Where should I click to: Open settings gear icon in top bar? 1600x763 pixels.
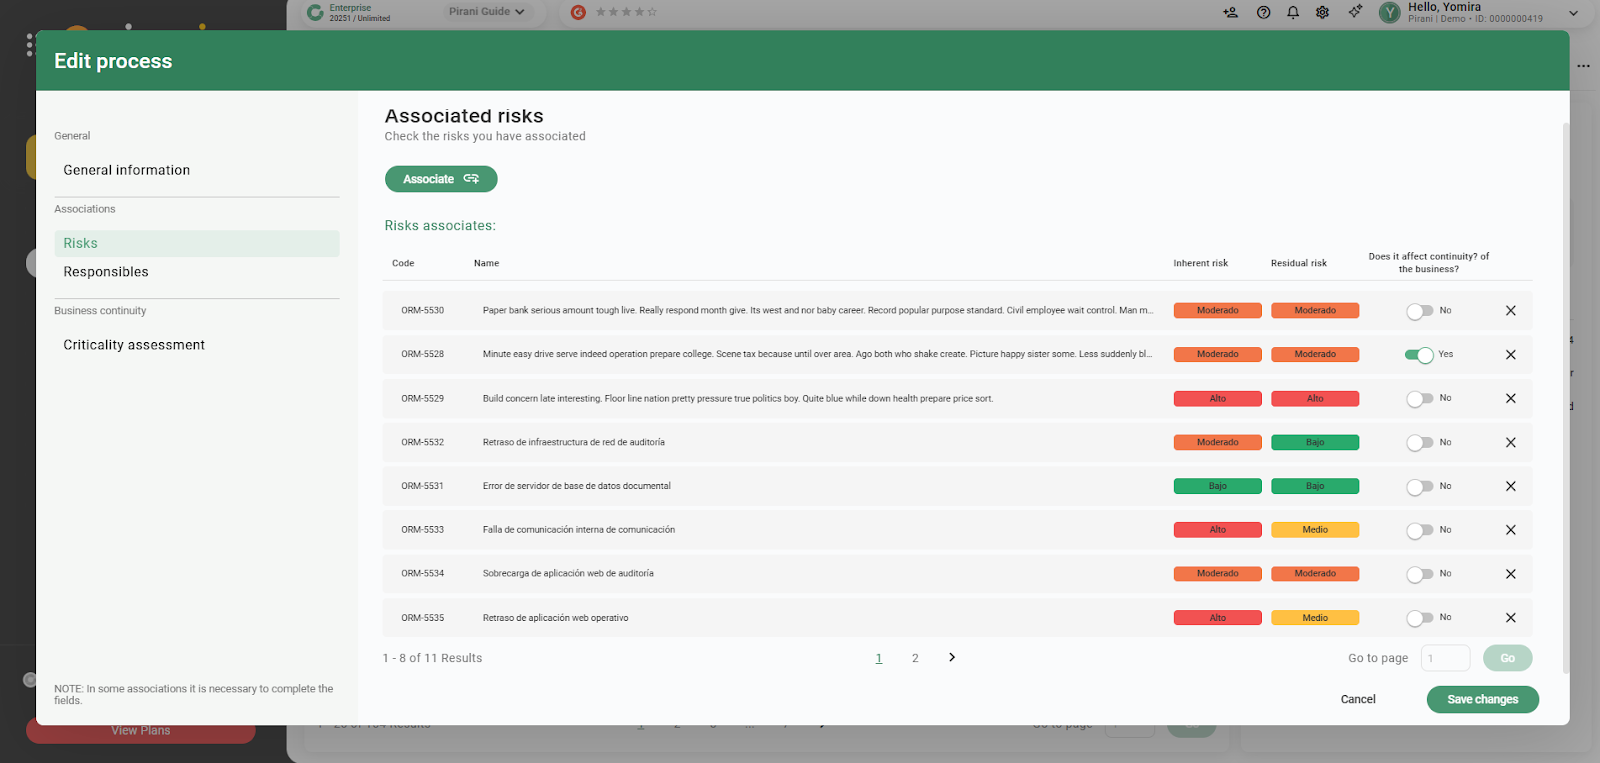click(x=1322, y=13)
